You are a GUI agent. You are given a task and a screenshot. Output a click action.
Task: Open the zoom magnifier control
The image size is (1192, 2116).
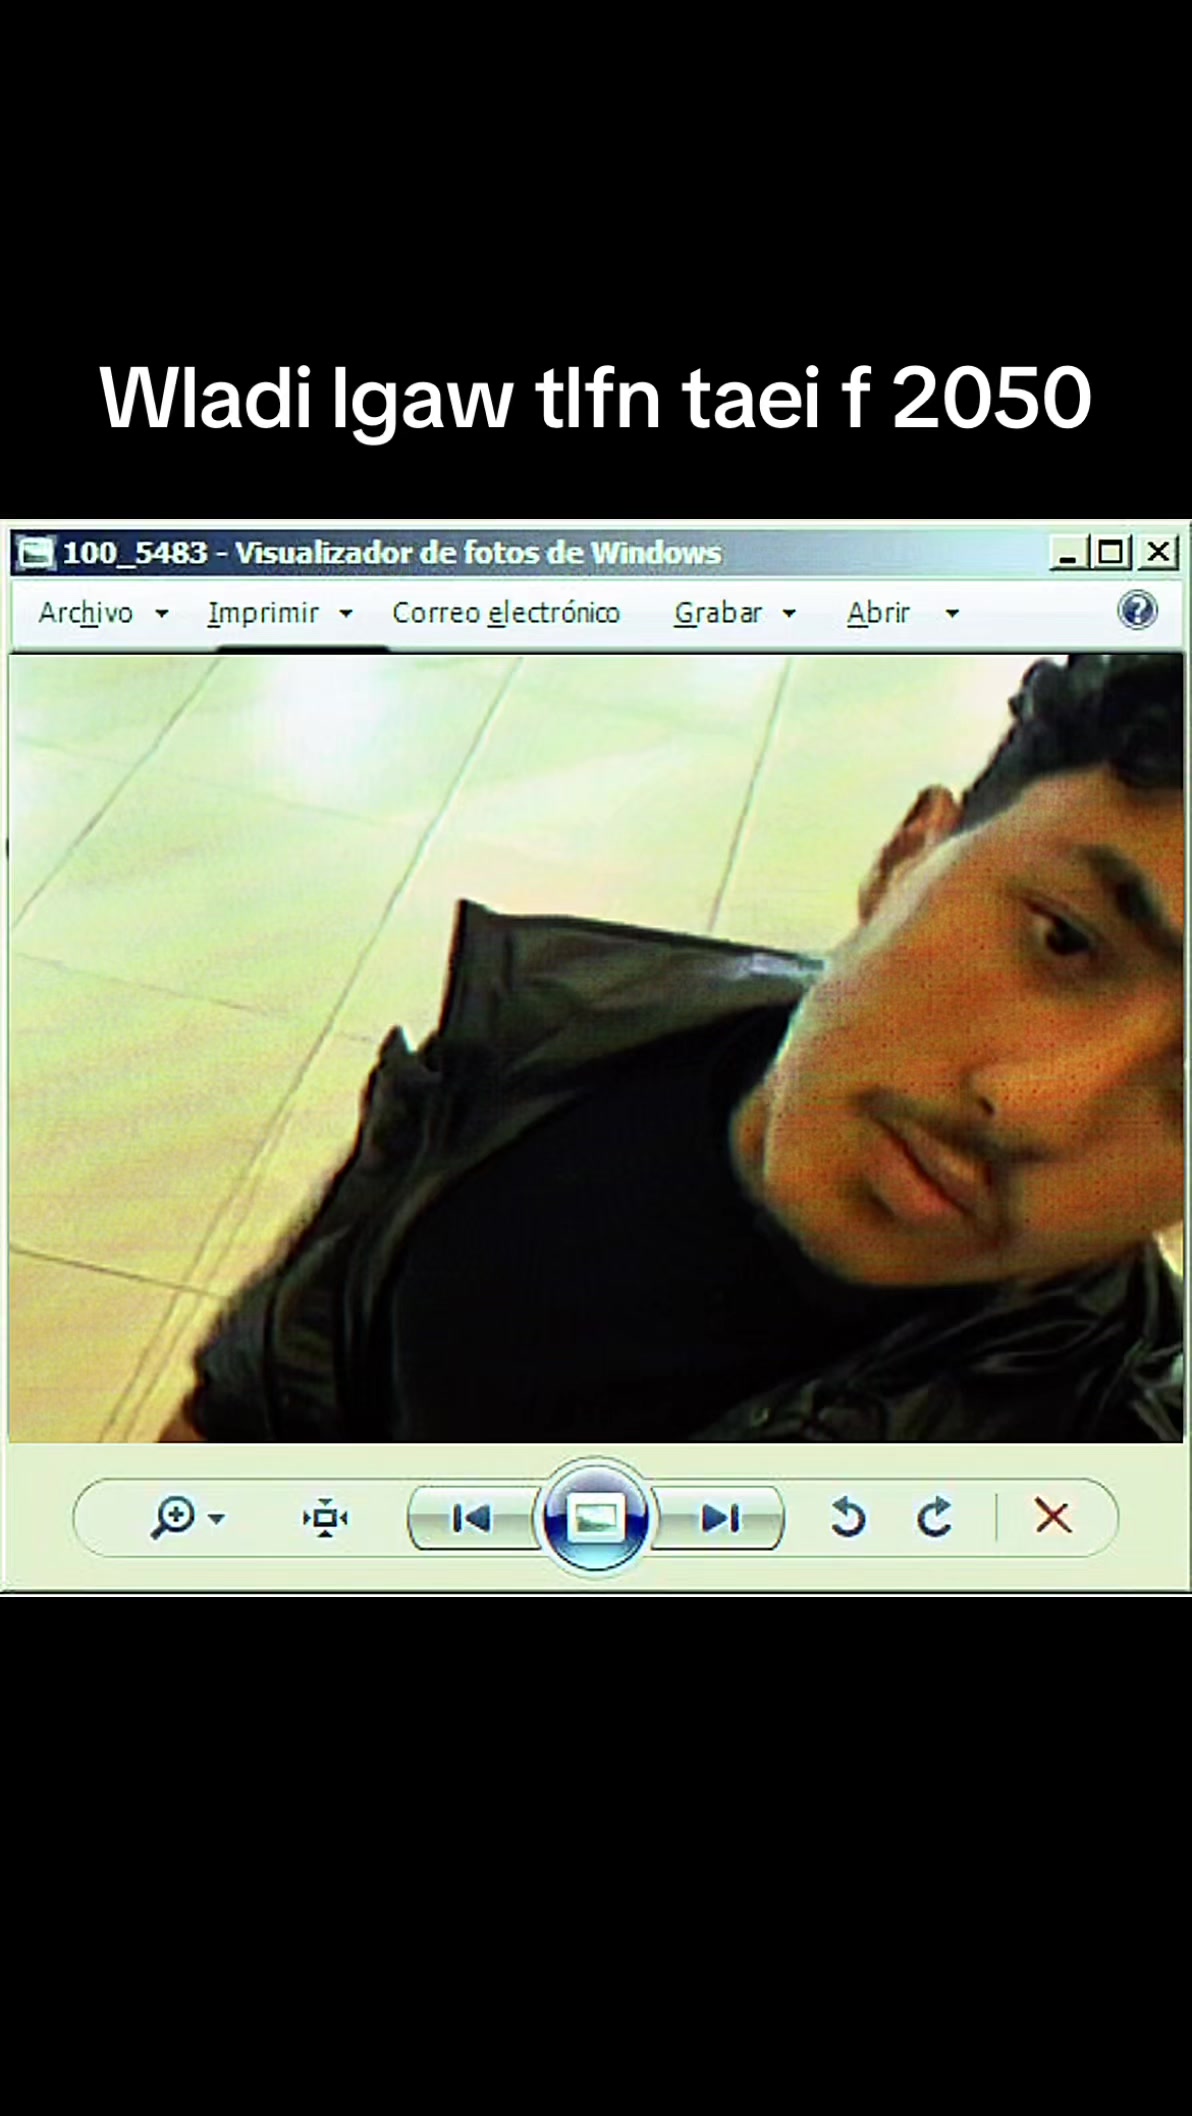coord(173,1518)
